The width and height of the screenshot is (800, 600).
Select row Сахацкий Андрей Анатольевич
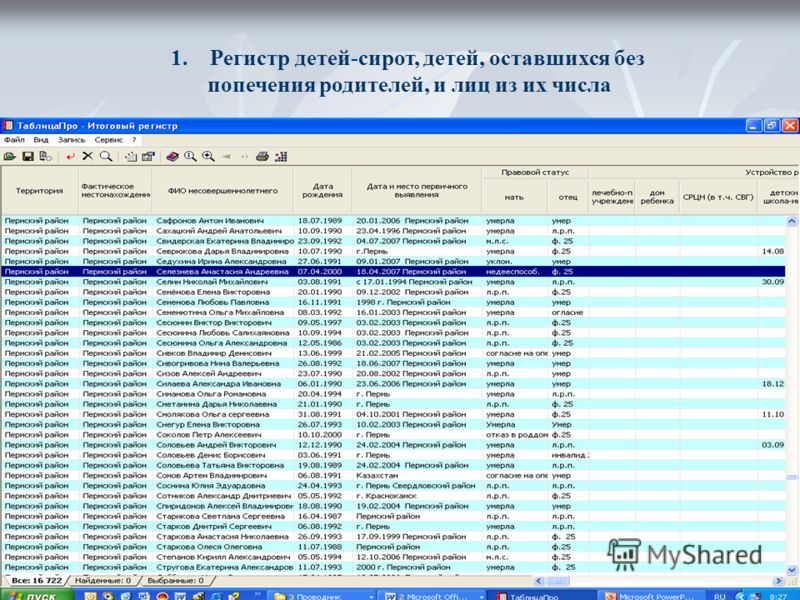393,231
